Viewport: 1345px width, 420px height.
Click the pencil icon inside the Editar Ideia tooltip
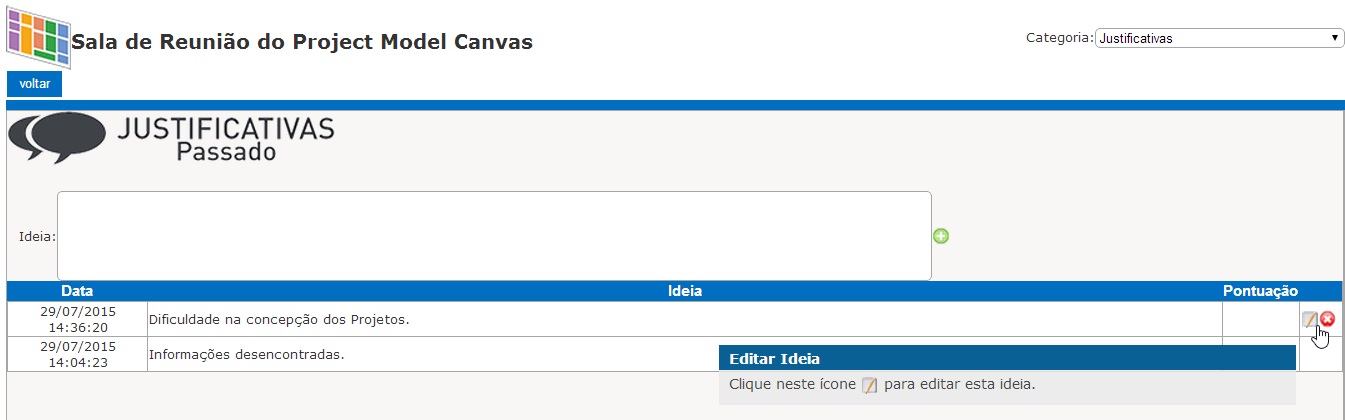tap(869, 385)
